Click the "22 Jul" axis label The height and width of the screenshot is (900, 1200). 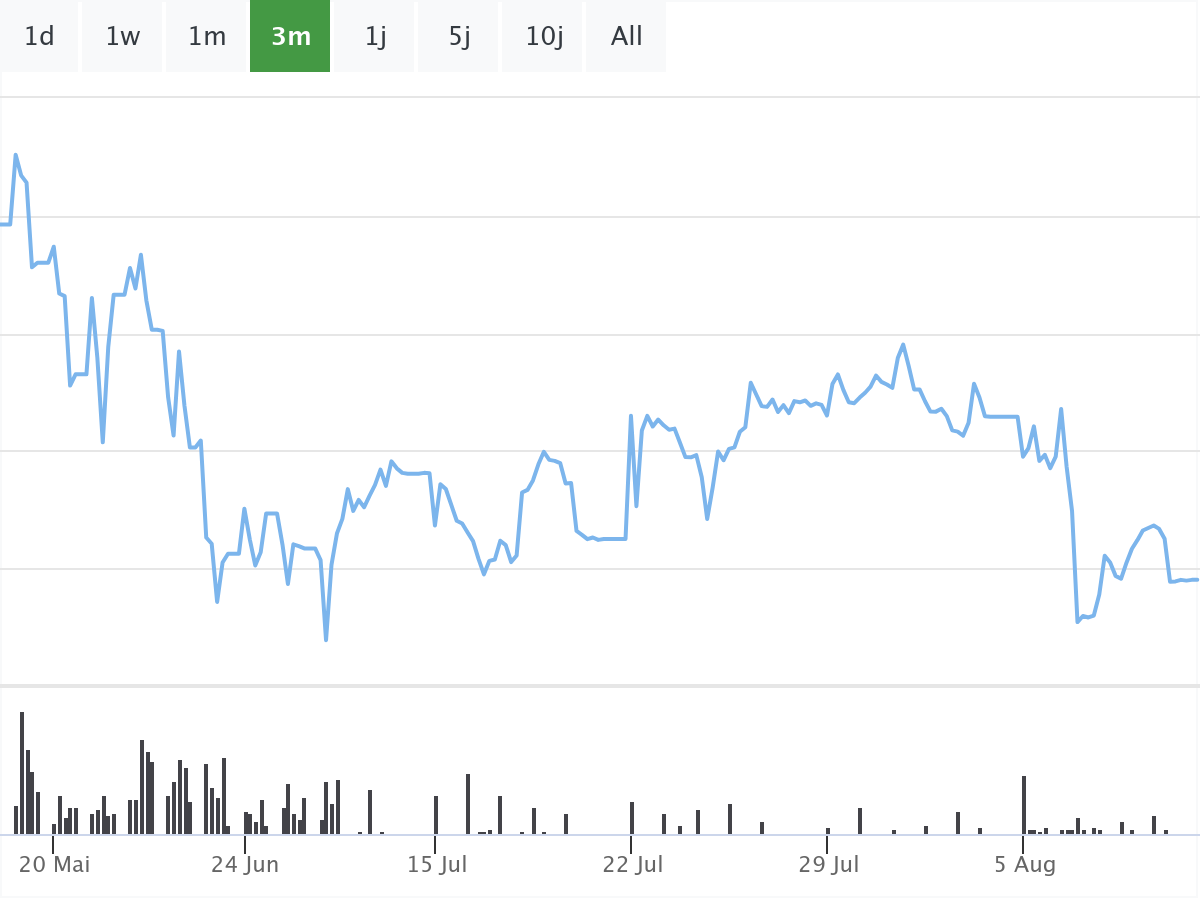[633, 865]
